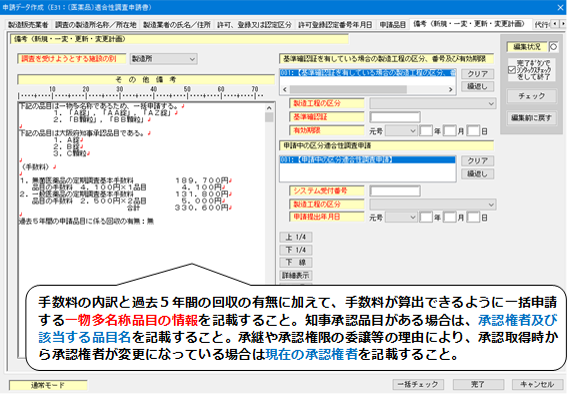Click the tab strip scroll-left arrow
Screen dimensions: 568x394
[x=555, y=24]
